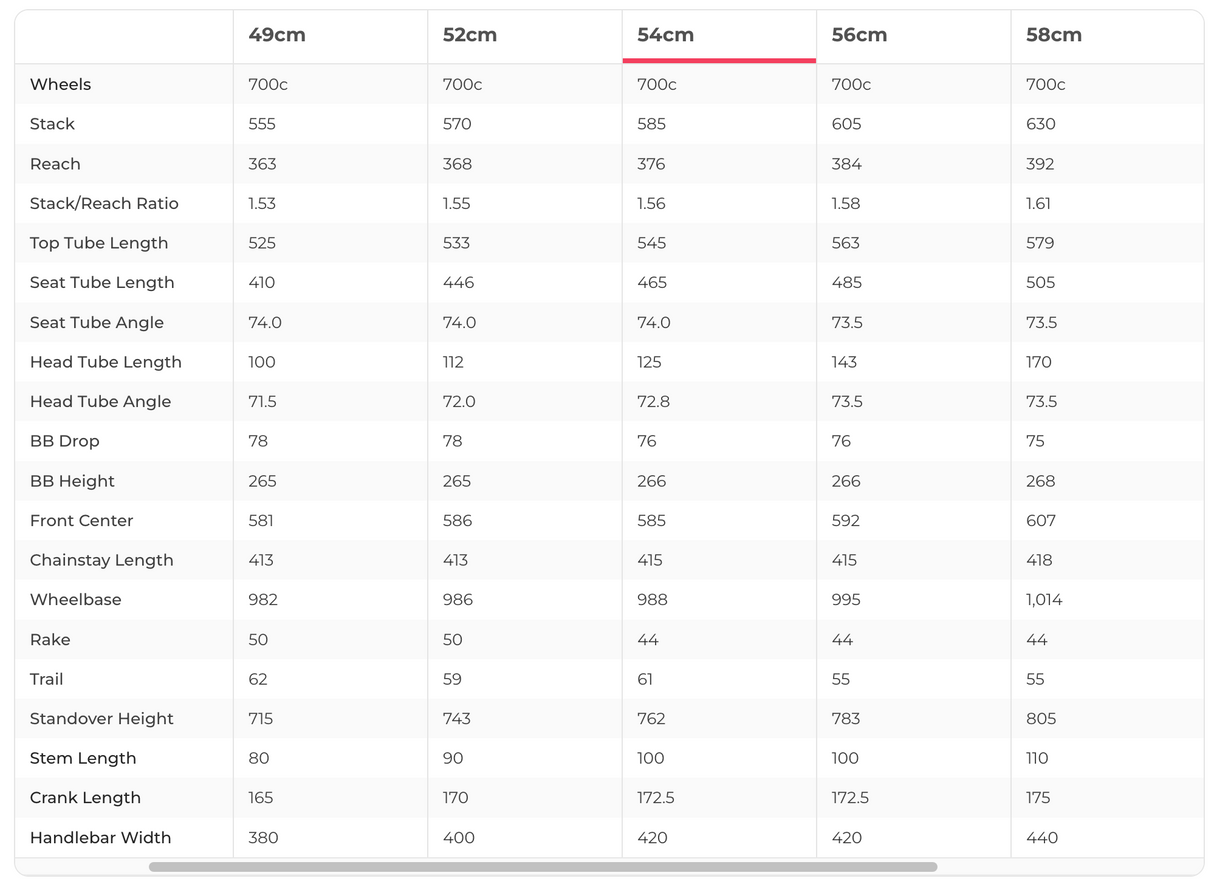Select the Top Tube Length row label
This screenshot has height=887, width=1214.
tap(99, 243)
